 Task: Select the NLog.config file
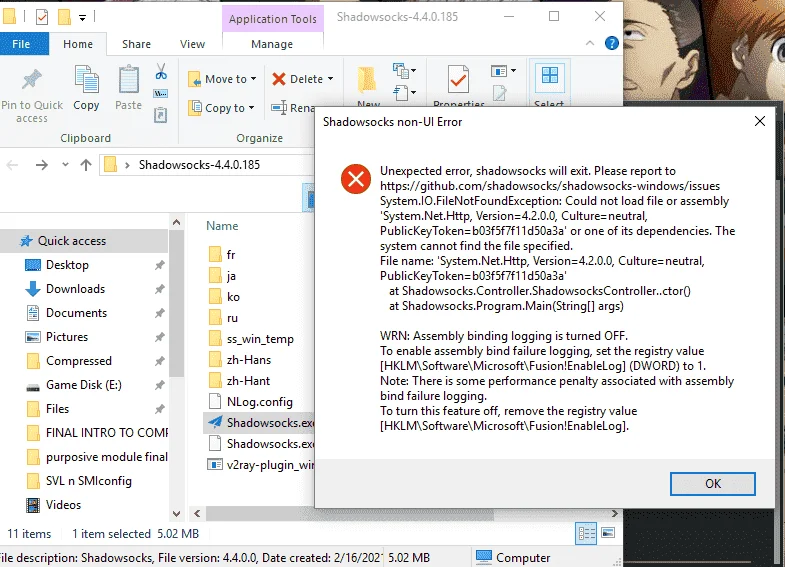(251, 402)
